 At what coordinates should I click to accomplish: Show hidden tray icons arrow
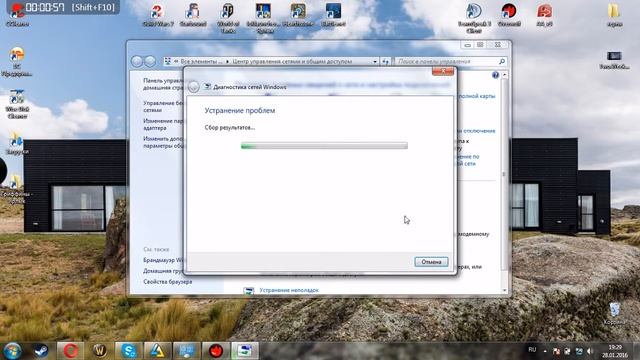pyautogui.click(x=545, y=351)
